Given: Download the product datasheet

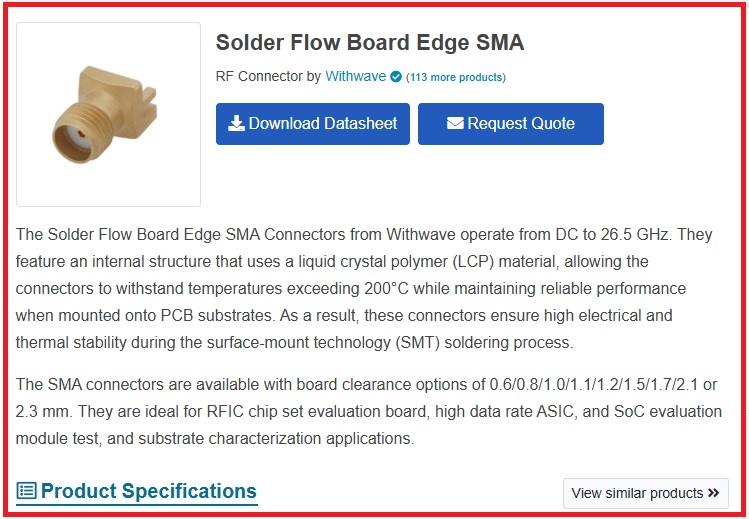Looking at the screenshot, I should 313,124.
